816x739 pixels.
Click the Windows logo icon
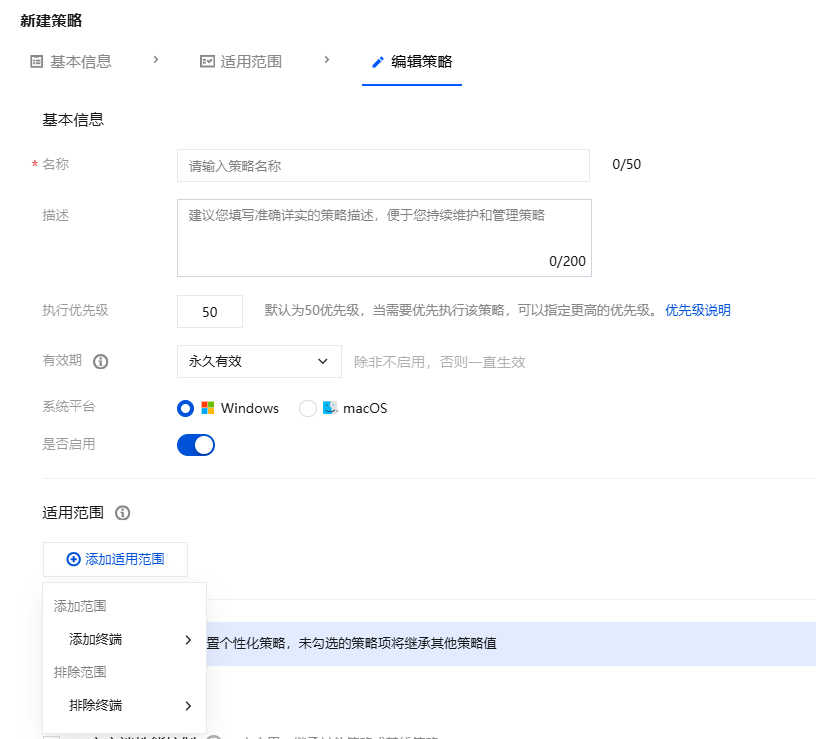[x=208, y=407]
